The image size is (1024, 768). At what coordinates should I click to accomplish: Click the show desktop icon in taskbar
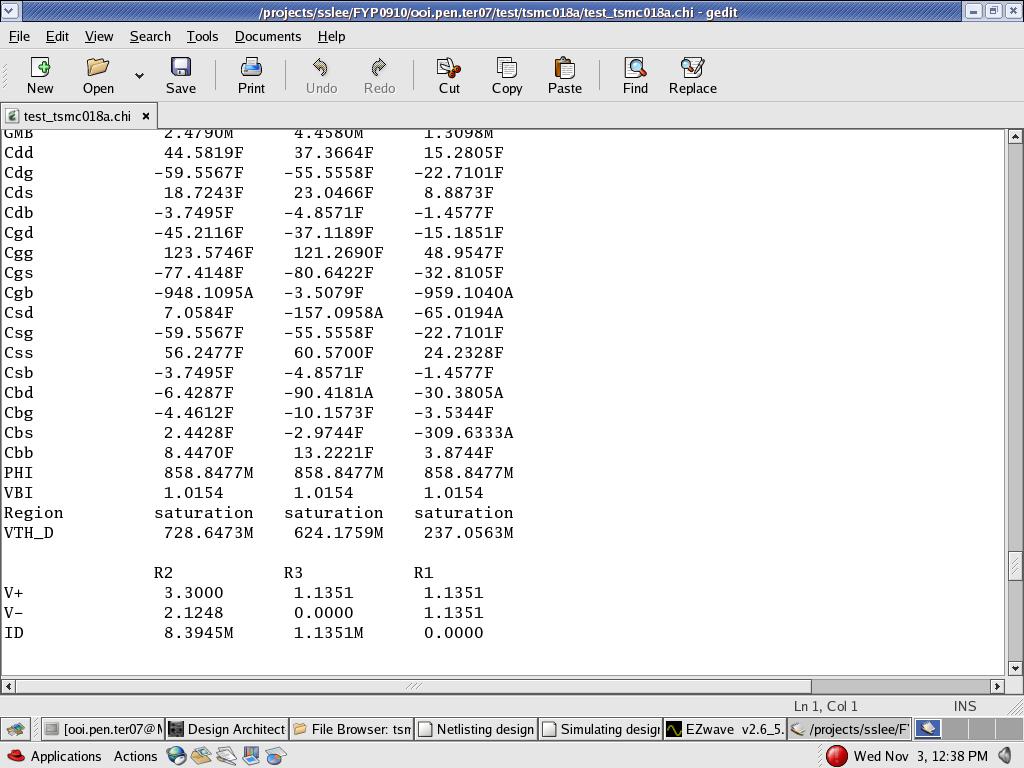click(x=16, y=729)
